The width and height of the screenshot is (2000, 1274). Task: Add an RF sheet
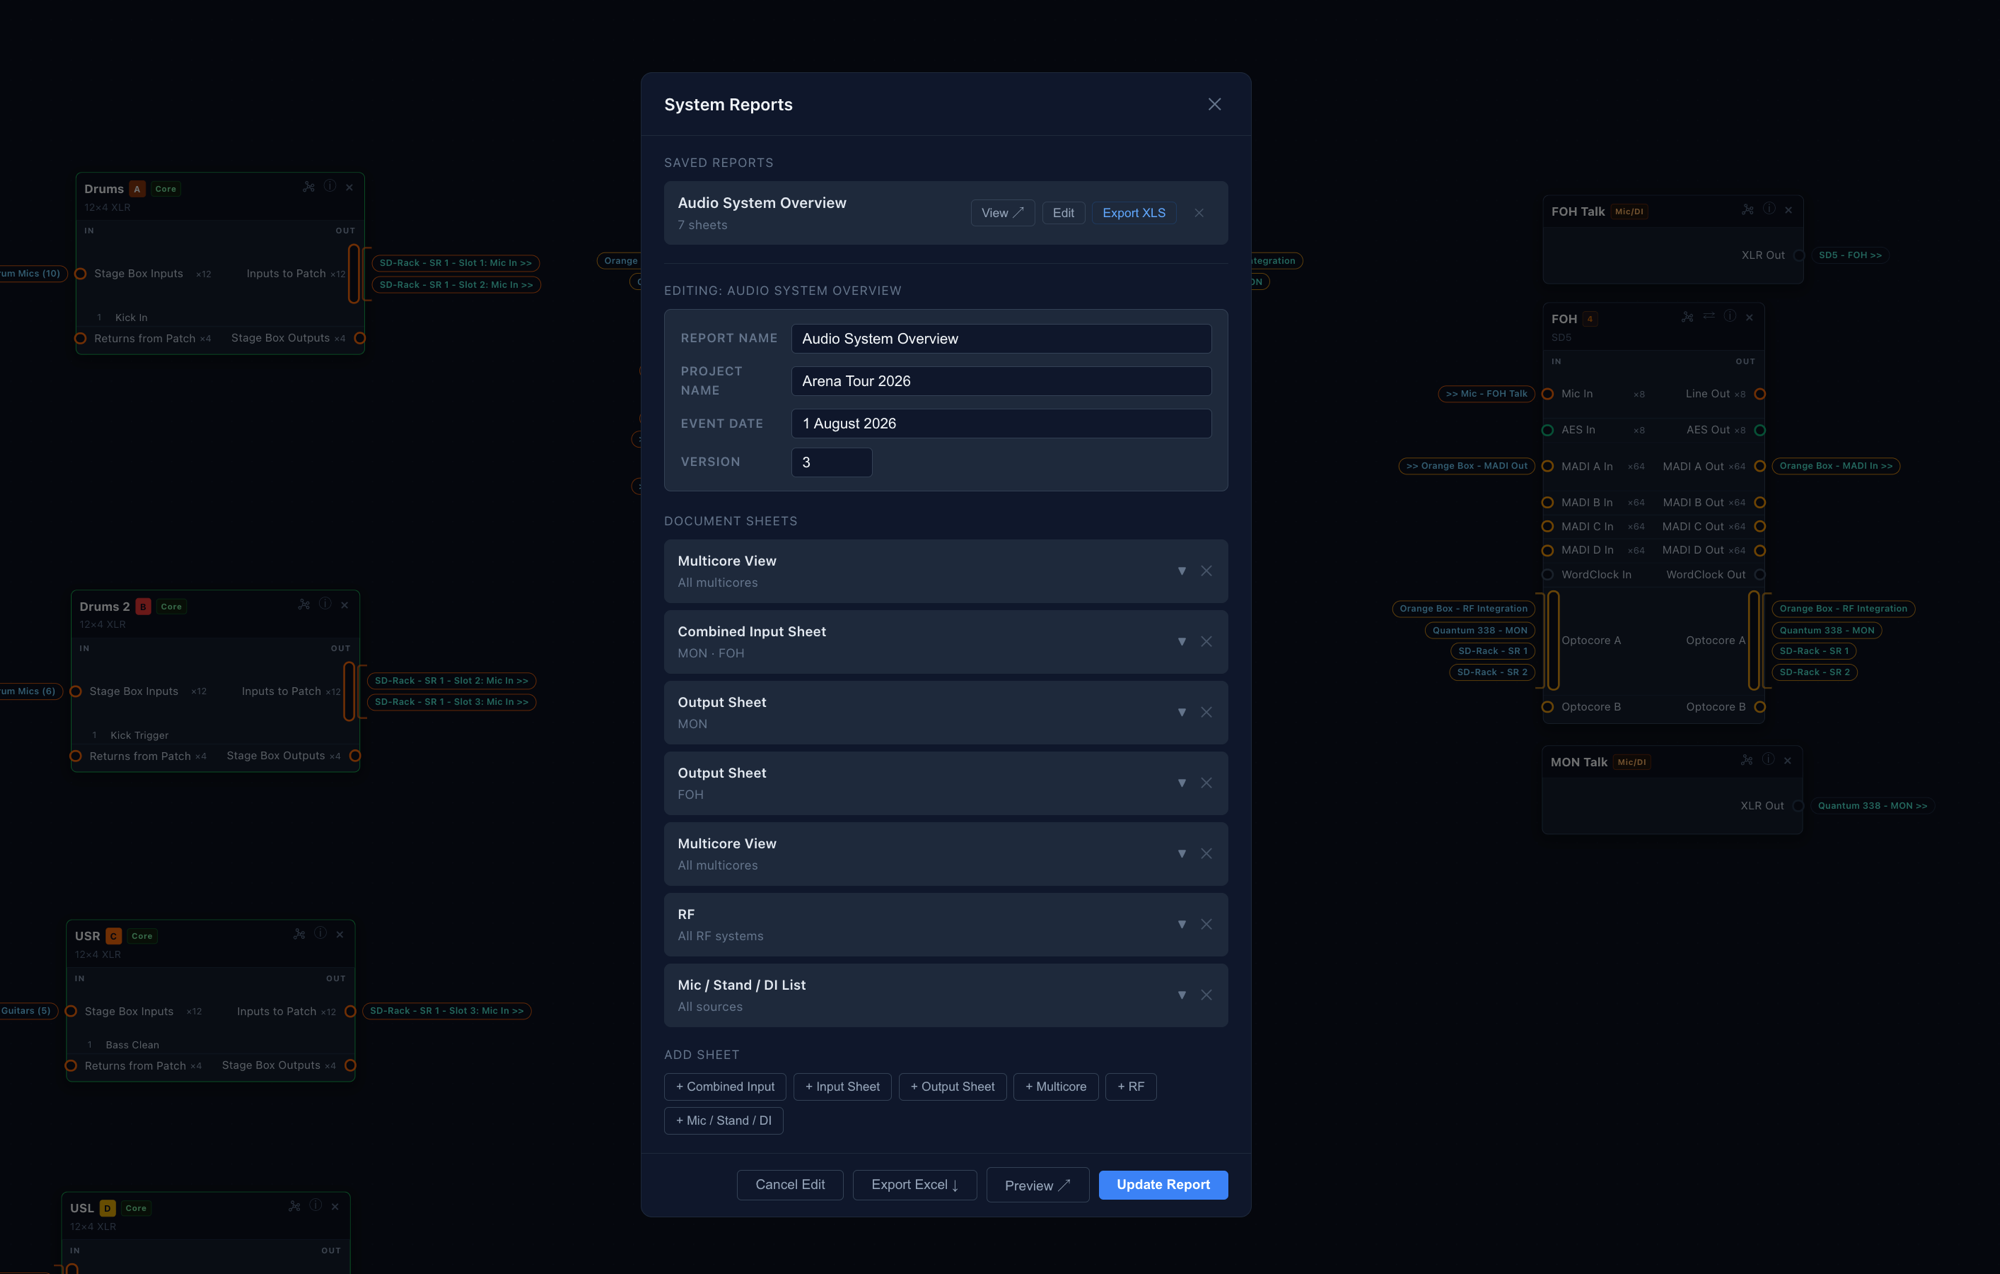[1131, 1087]
